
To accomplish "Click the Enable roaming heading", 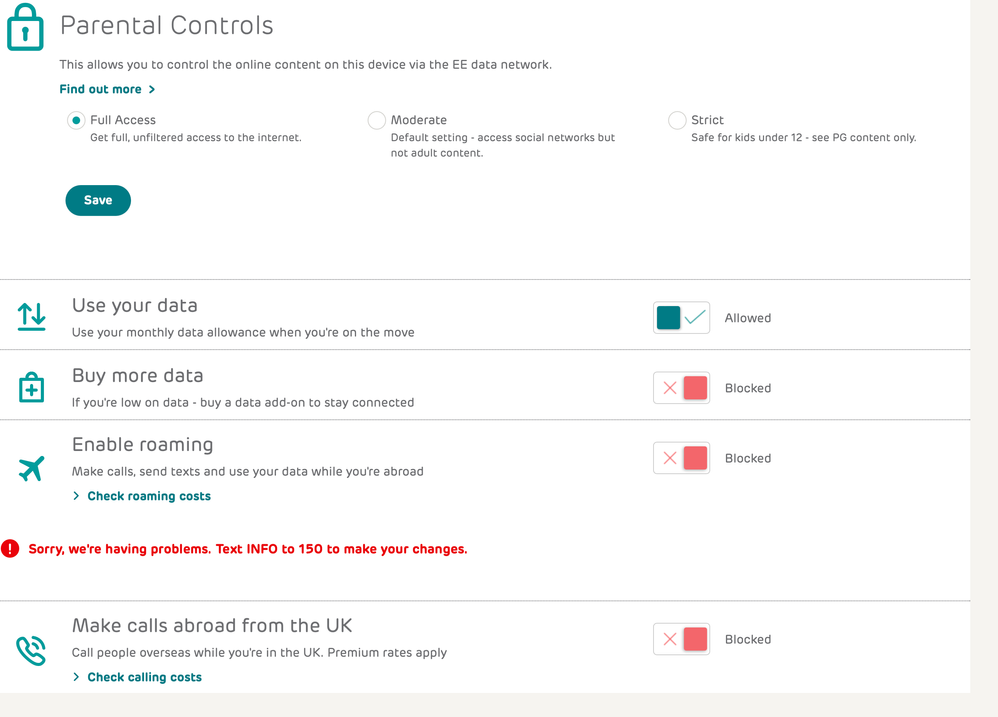I will click(143, 444).
